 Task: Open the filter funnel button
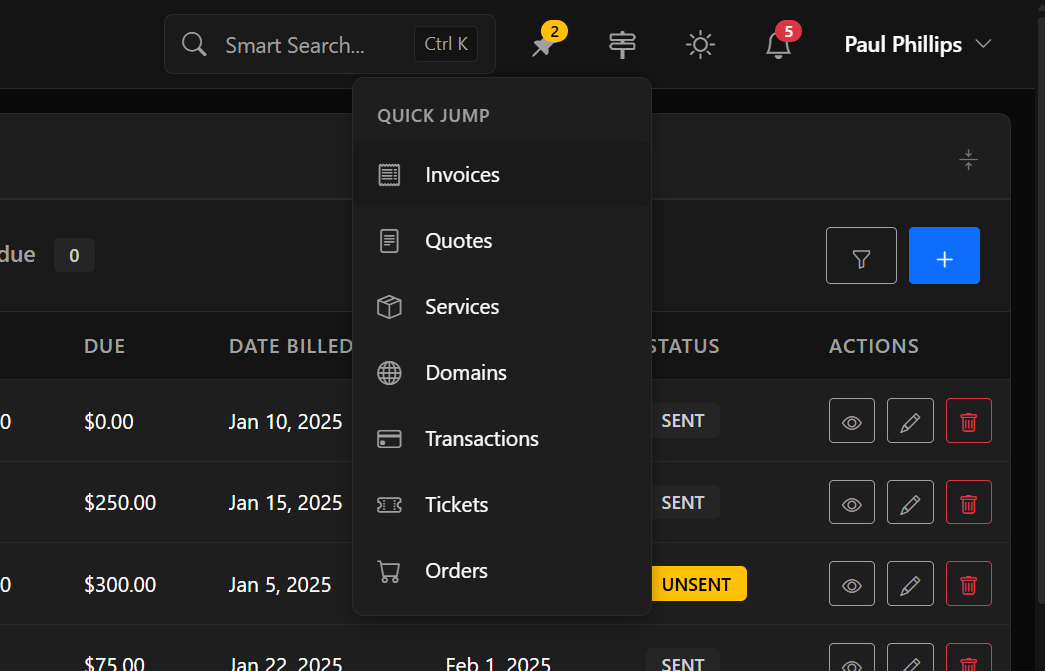[861, 256]
